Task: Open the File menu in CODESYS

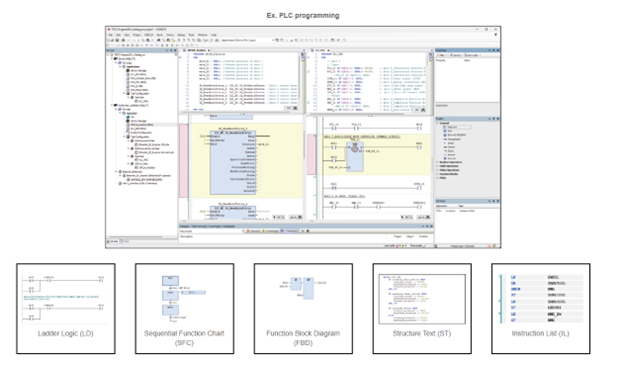Action: pos(110,35)
